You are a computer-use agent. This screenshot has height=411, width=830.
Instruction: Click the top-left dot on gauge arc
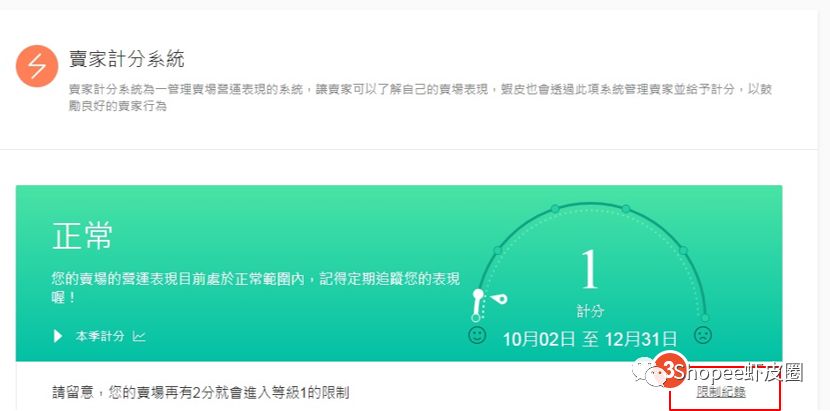[x=555, y=209]
